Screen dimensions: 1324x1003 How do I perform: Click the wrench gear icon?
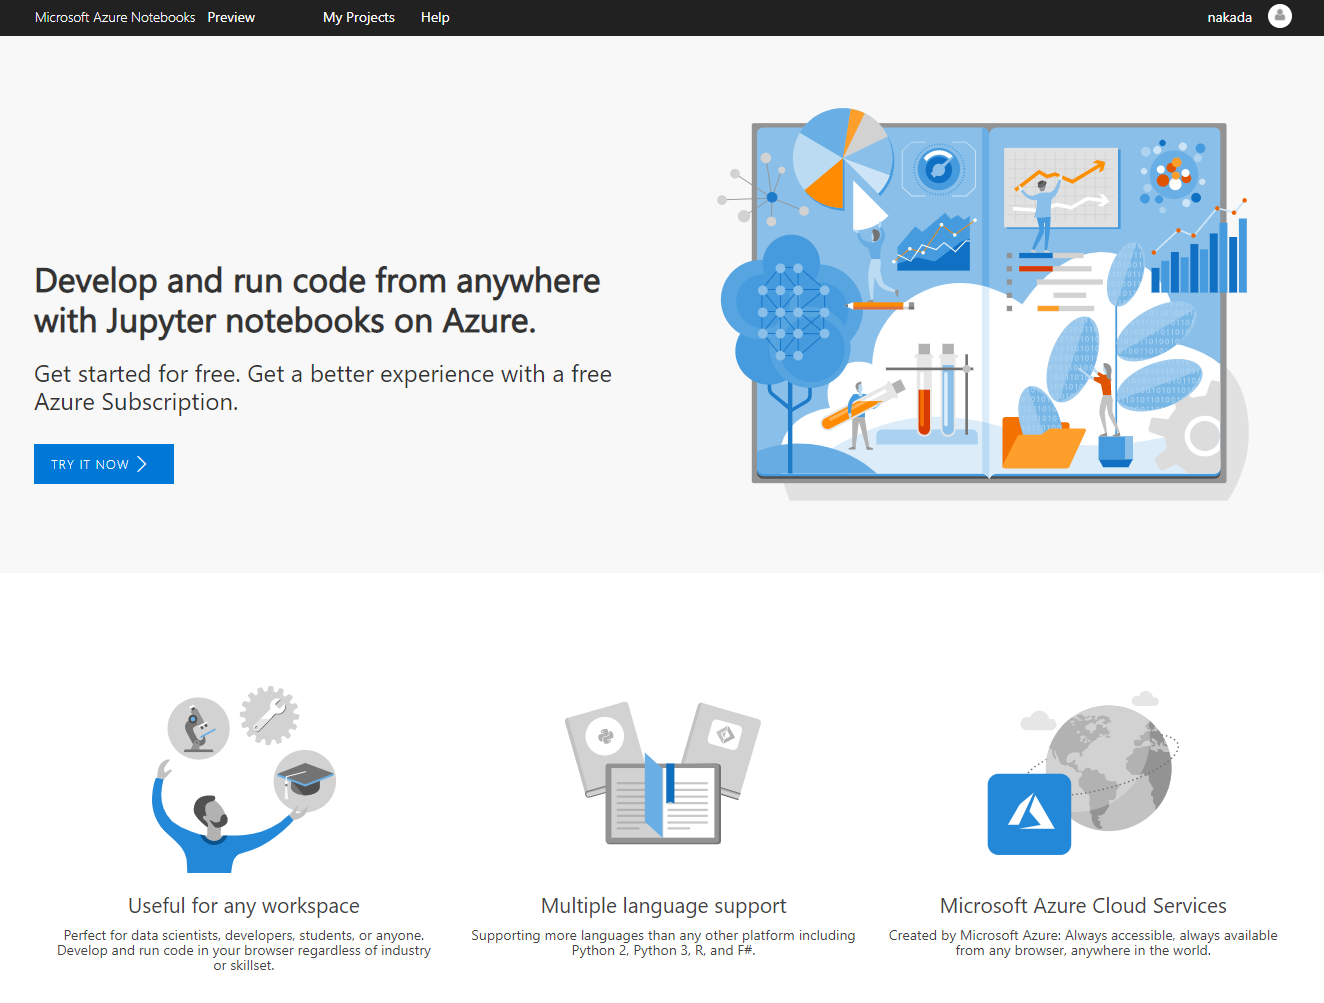click(x=269, y=715)
